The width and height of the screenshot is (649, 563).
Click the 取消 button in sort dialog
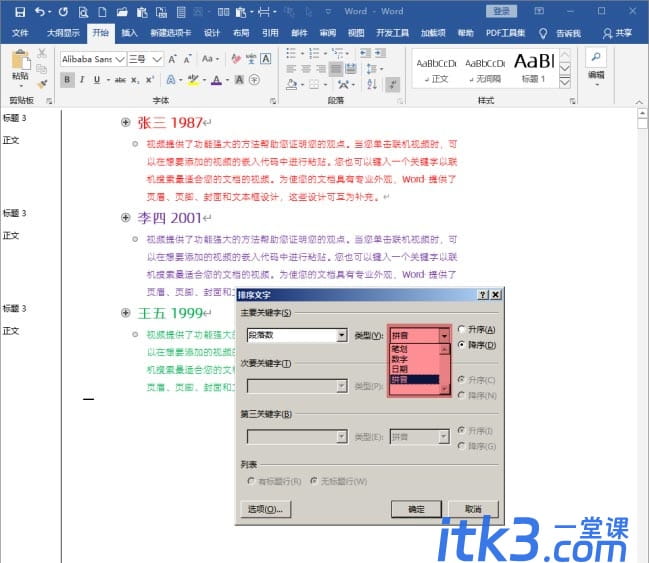473,509
